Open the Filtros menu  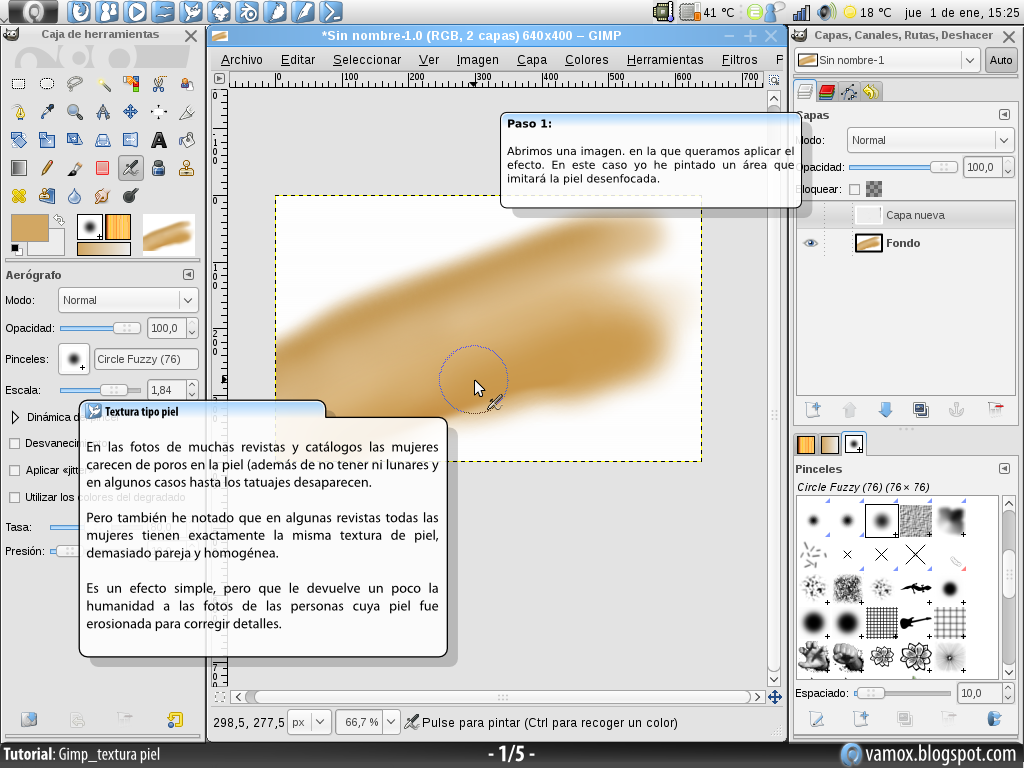click(739, 60)
